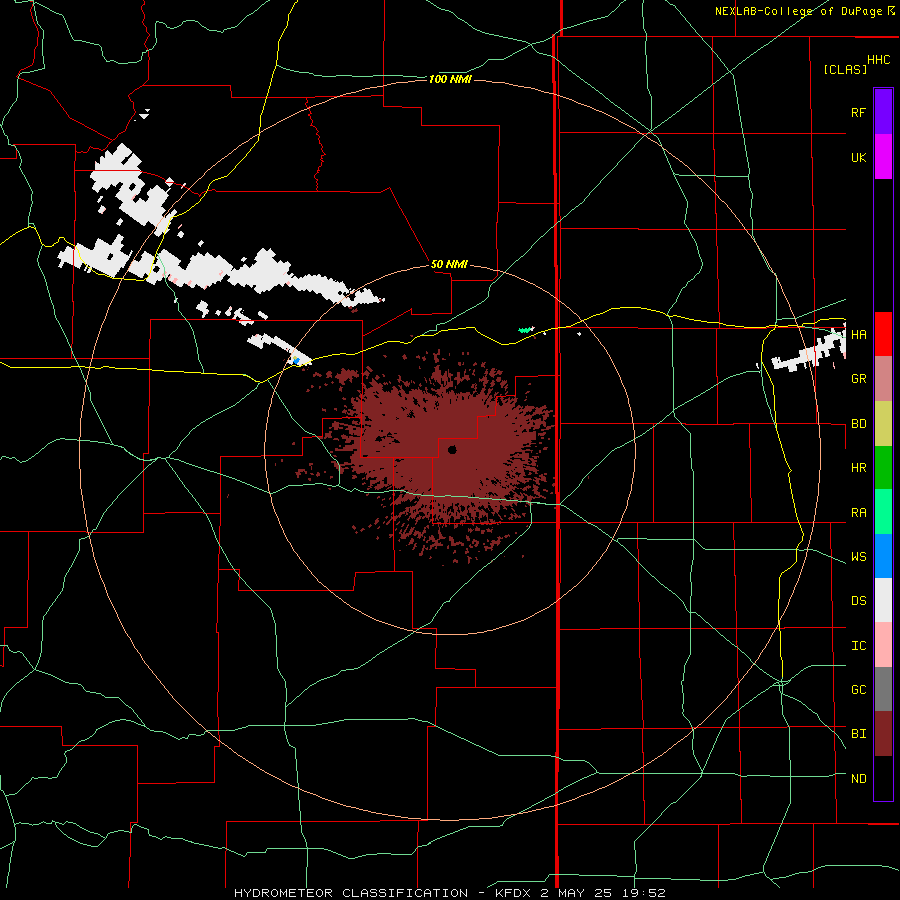The height and width of the screenshot is (900, 900).
Task: Click the WS blue legend swatch
Action: [x=883, y=556]
